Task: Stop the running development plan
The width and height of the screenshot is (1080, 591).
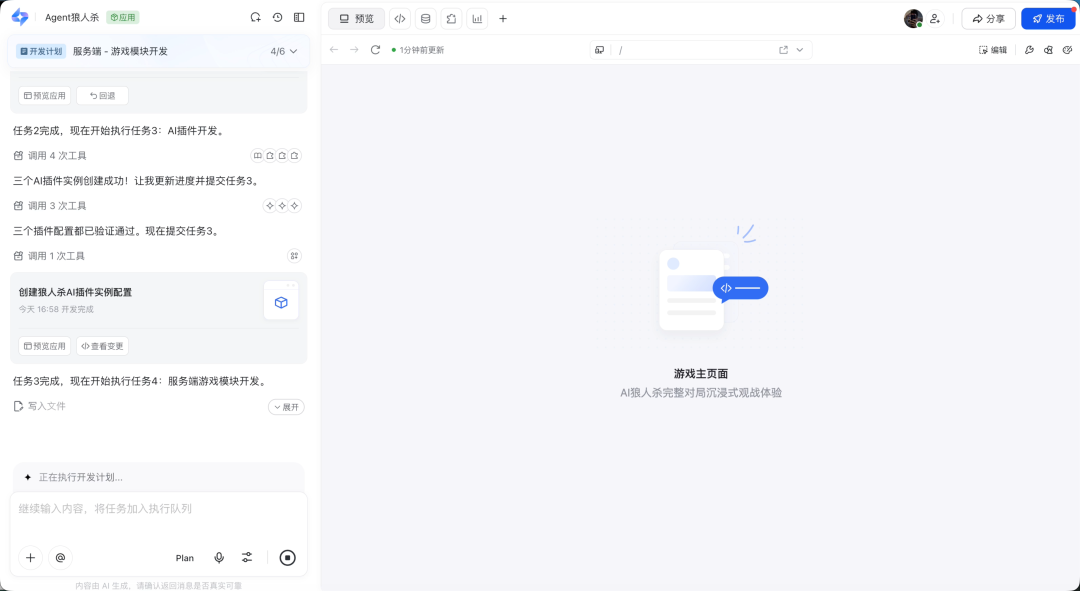Action: point(287,558)
